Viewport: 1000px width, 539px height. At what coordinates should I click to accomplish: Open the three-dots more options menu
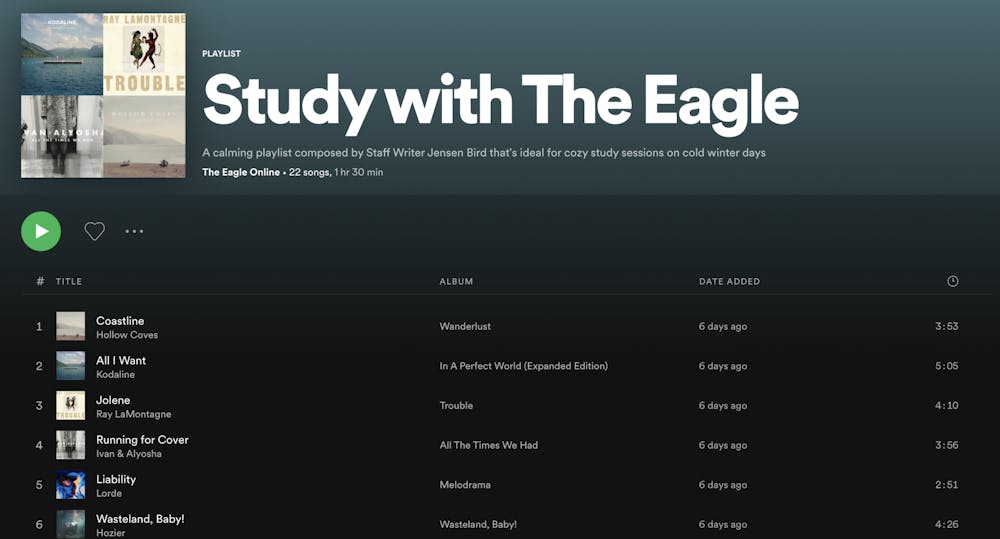134,231
